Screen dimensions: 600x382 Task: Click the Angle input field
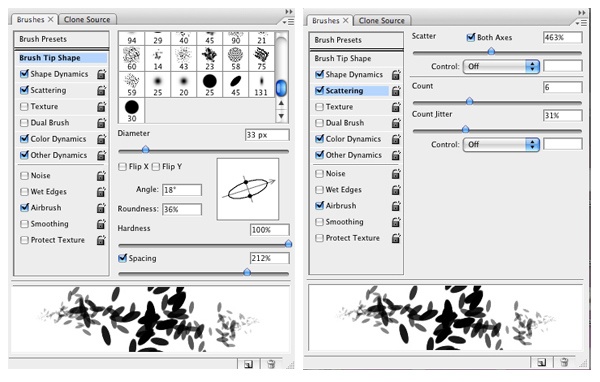pyautogui.click(x=182, y=190)
